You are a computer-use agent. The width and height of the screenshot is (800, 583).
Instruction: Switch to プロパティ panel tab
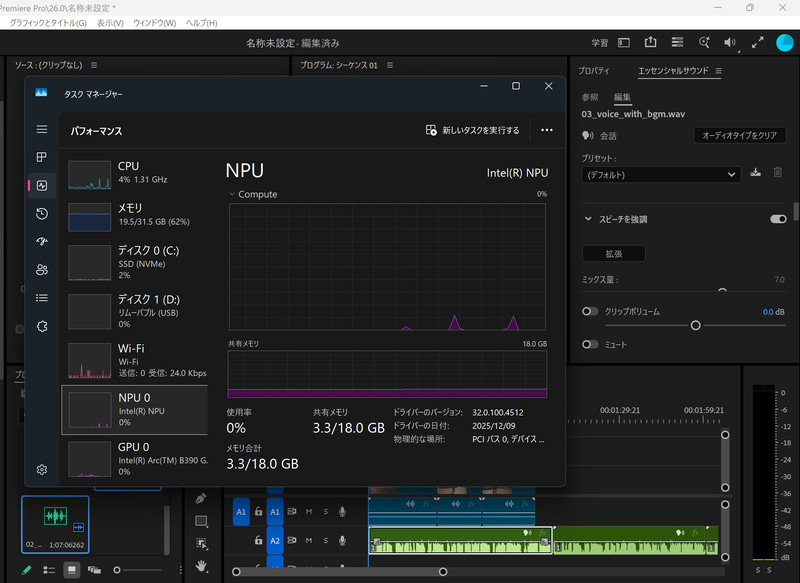pyautogui.click(x=594, y=71)
